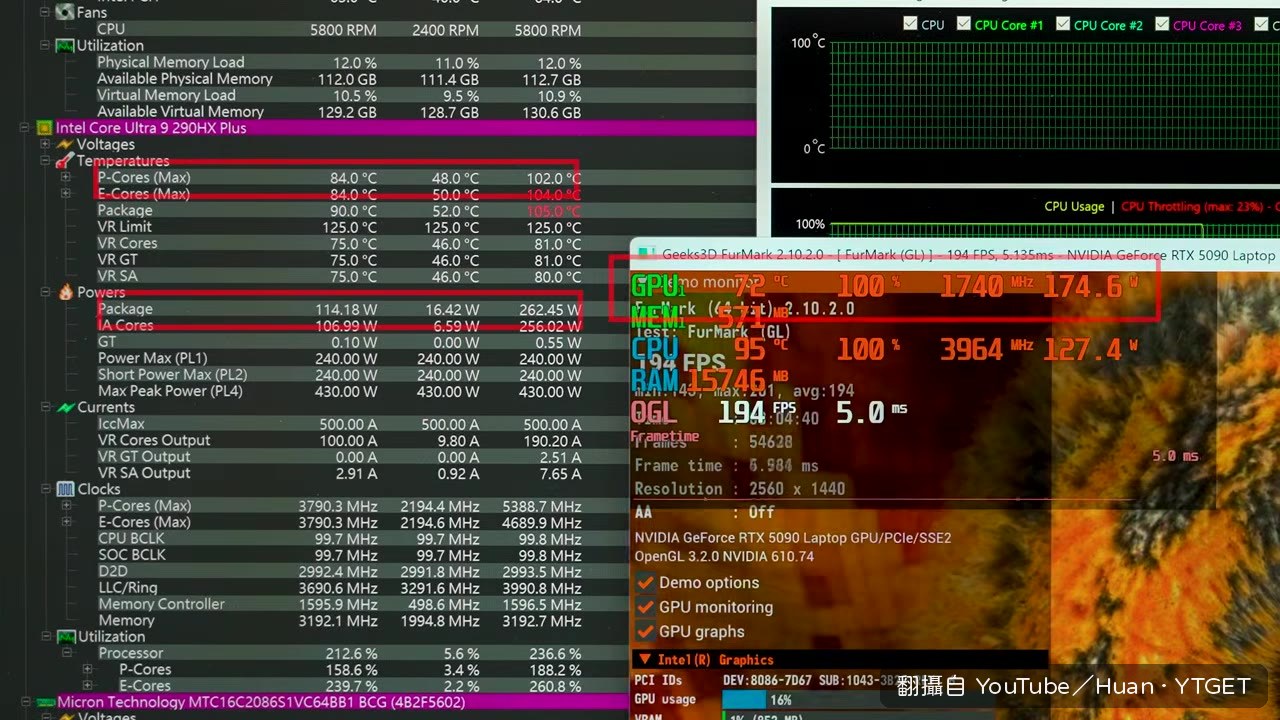The height and width of the screenshot is (720, 1280).
Task: Click the Currents waveform icon
Action: (x=65, y=407)
